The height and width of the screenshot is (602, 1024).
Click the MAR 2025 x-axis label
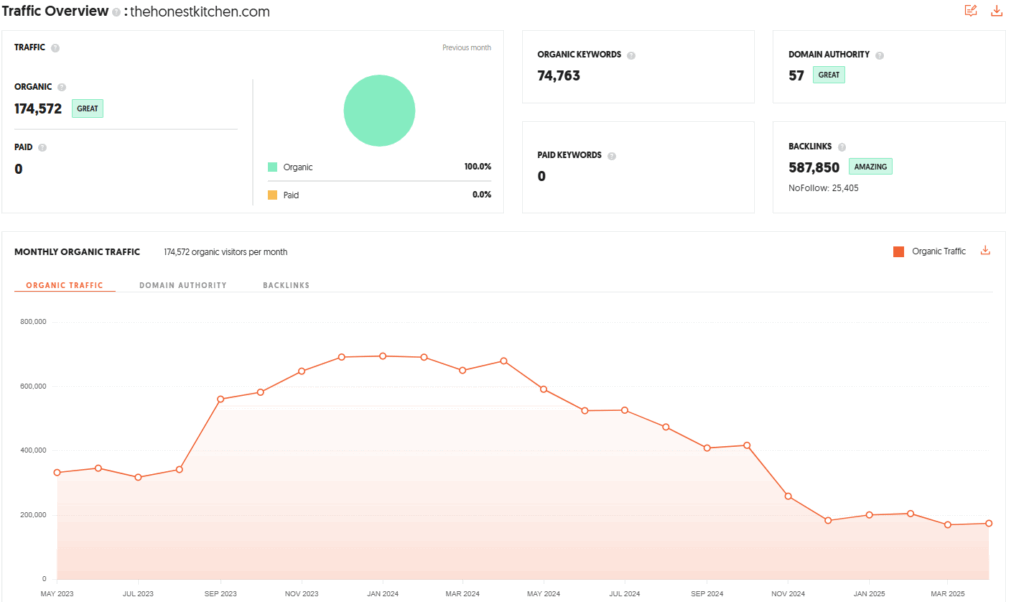click(x=948, y=594)
